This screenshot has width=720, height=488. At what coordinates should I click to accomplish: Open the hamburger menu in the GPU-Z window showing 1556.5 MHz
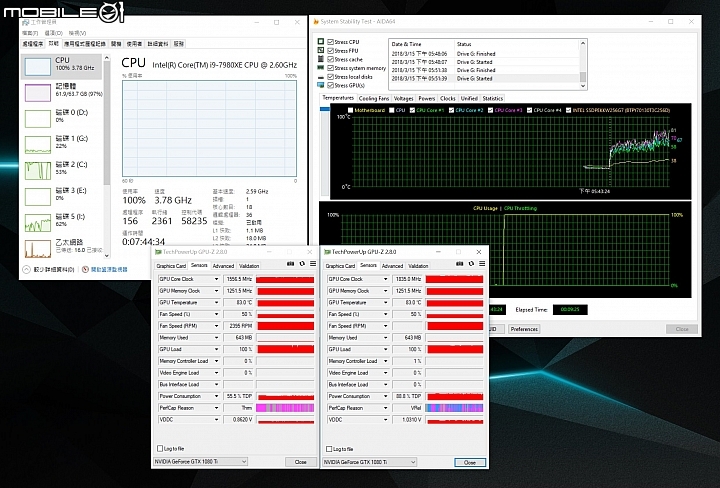click(x=313, y=264)
